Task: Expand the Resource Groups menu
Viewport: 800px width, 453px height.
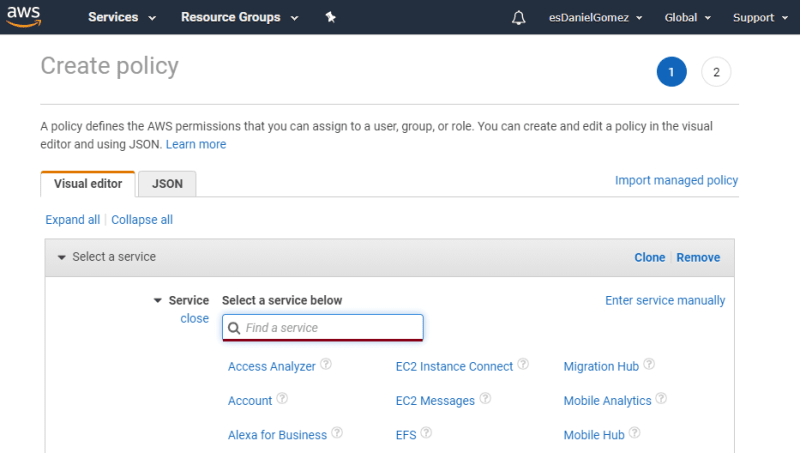Action: click(x=239, y=17)
